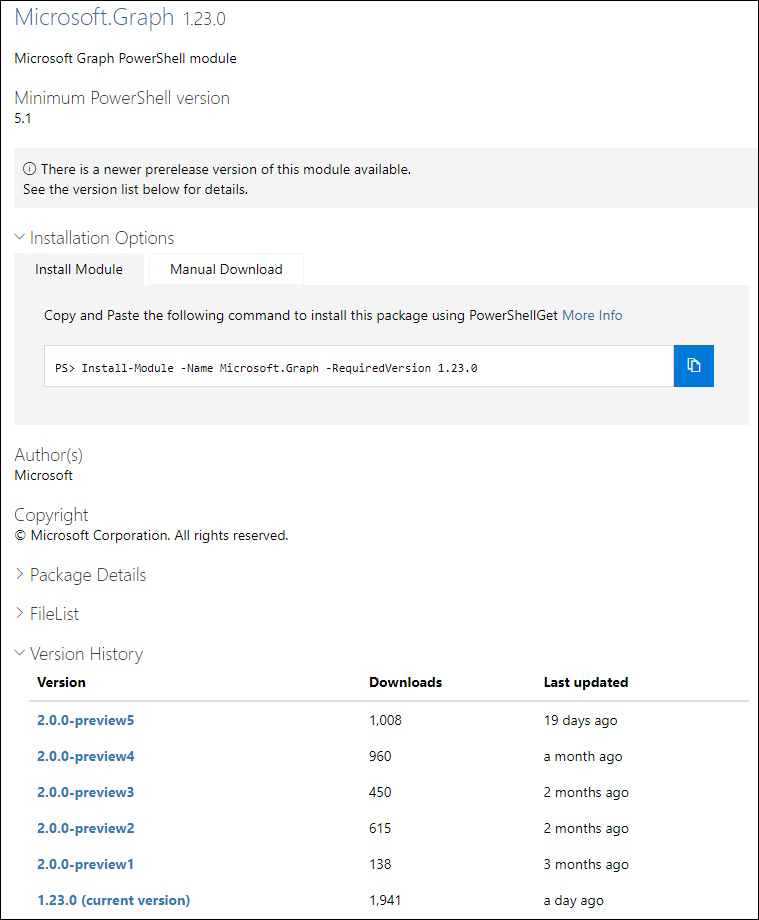Click the 615 downloads value
The width and height of the screenshot is (759, 920).
pos(380,828)
